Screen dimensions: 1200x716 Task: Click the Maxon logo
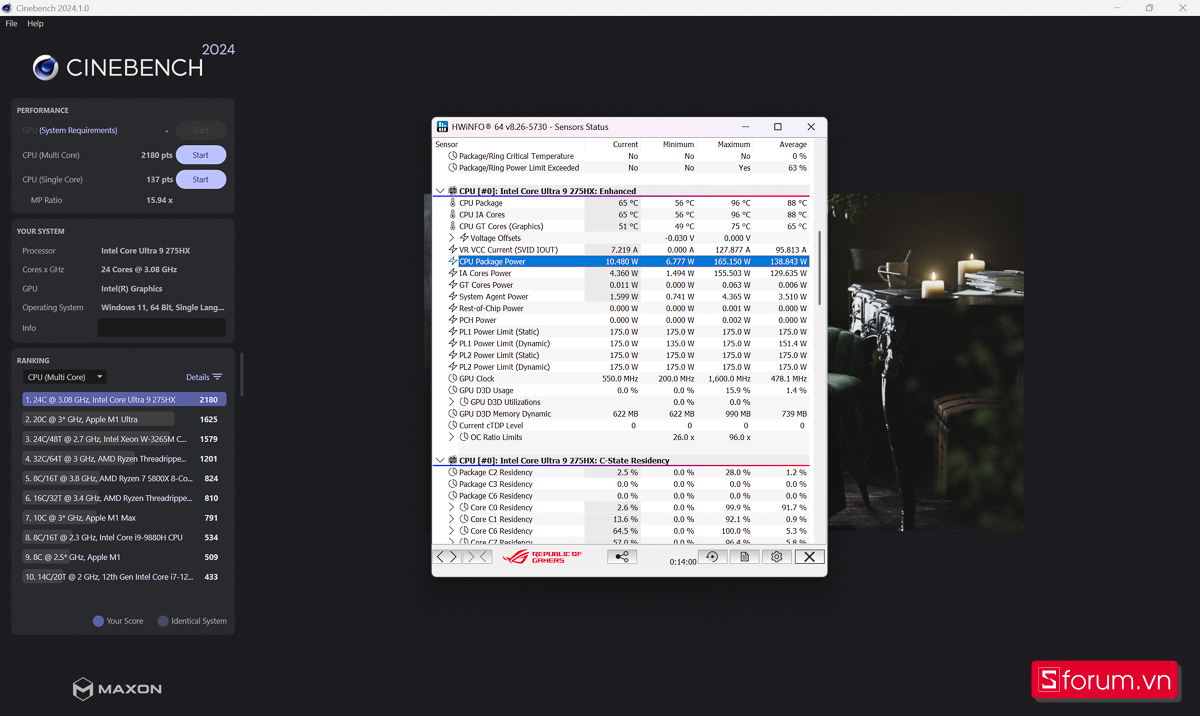coord(117,689)
